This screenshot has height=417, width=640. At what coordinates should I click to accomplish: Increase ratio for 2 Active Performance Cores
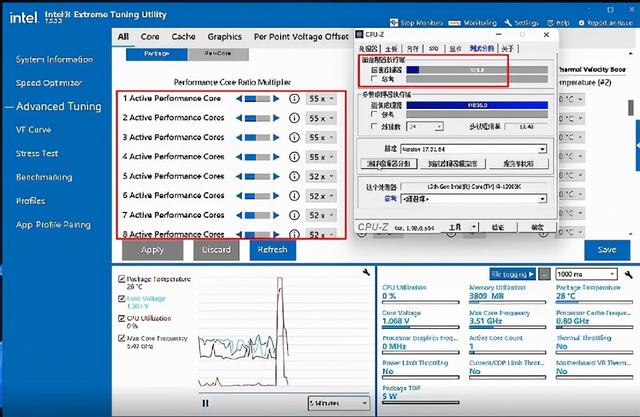coord(276,118)
